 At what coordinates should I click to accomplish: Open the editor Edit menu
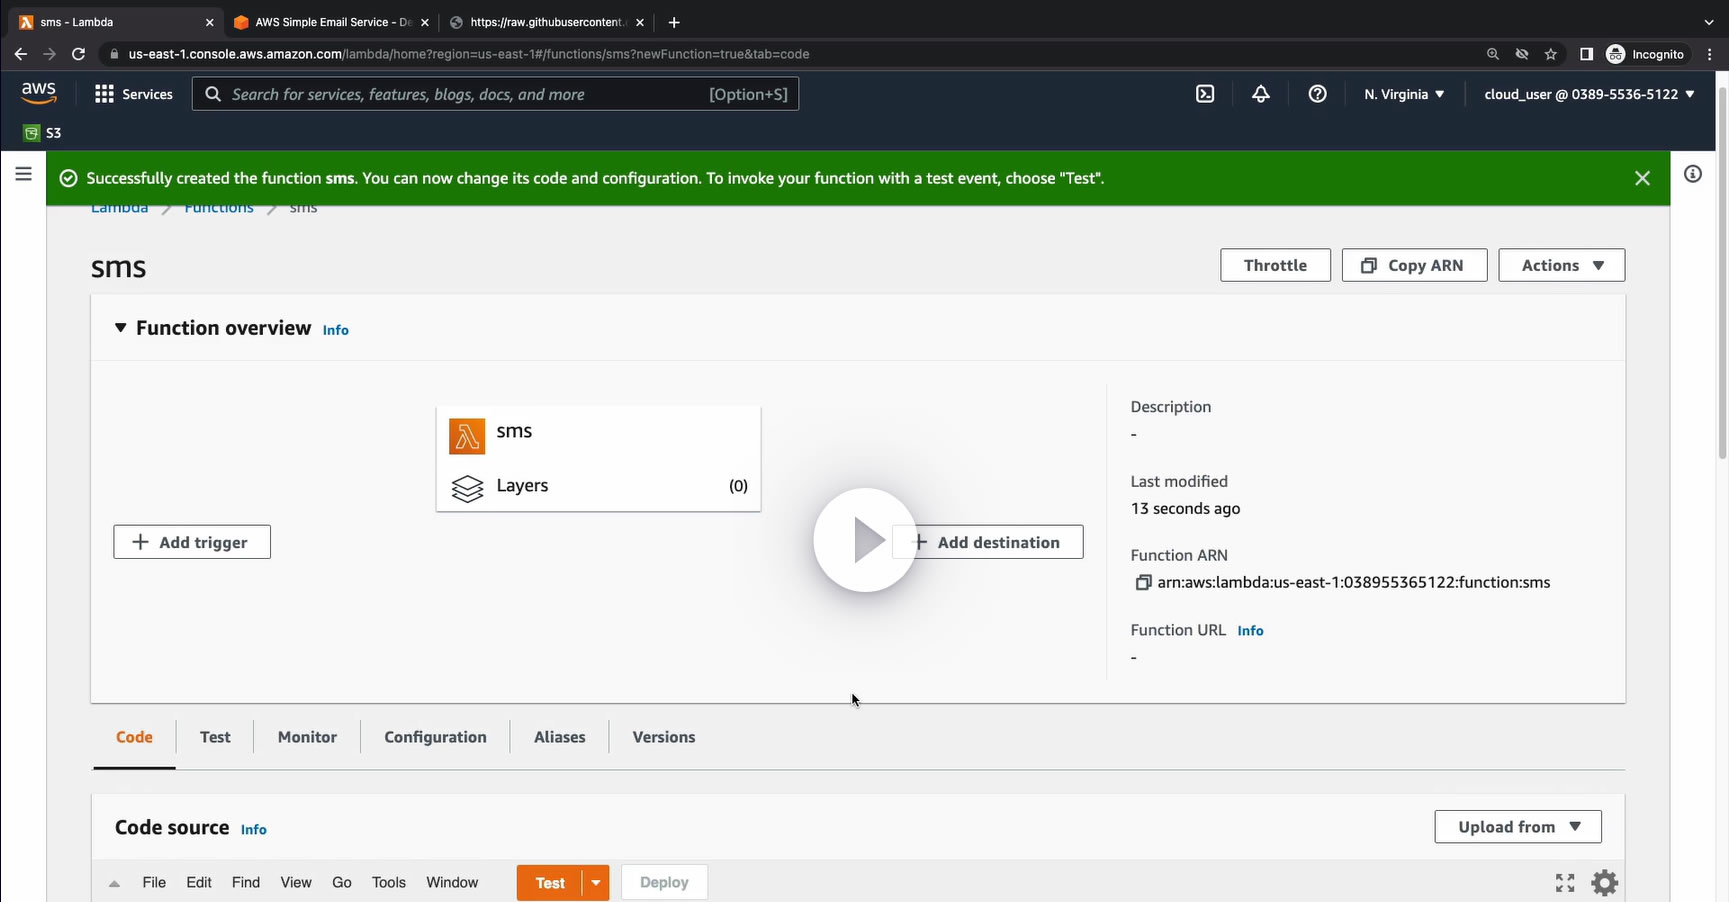(199, 883)
